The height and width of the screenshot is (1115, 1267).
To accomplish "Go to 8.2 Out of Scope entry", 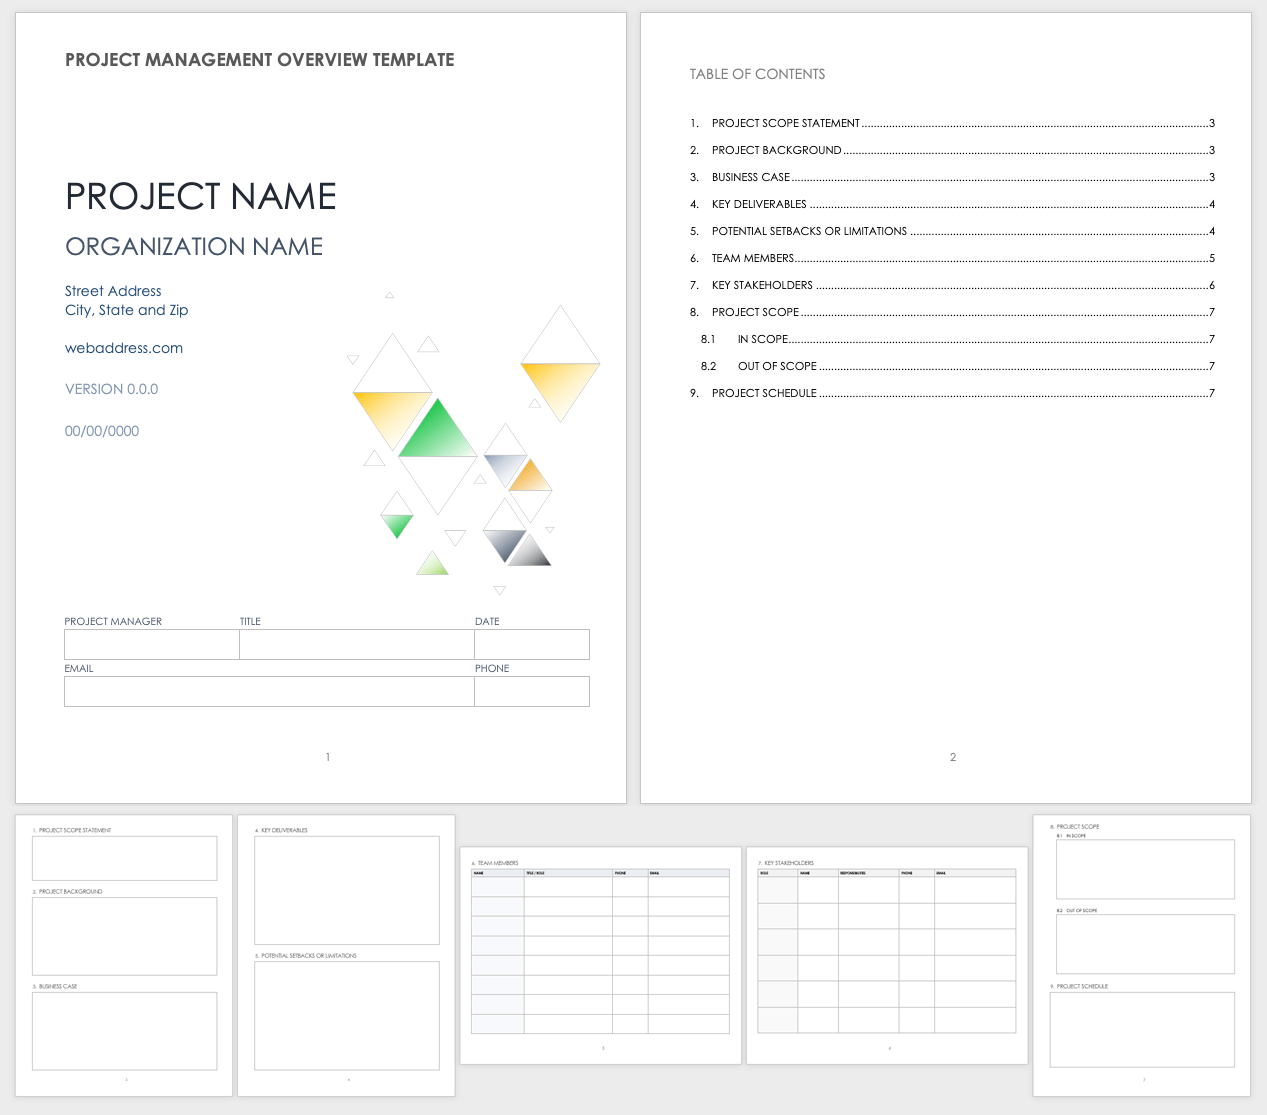I will click(x=776, y=366).
